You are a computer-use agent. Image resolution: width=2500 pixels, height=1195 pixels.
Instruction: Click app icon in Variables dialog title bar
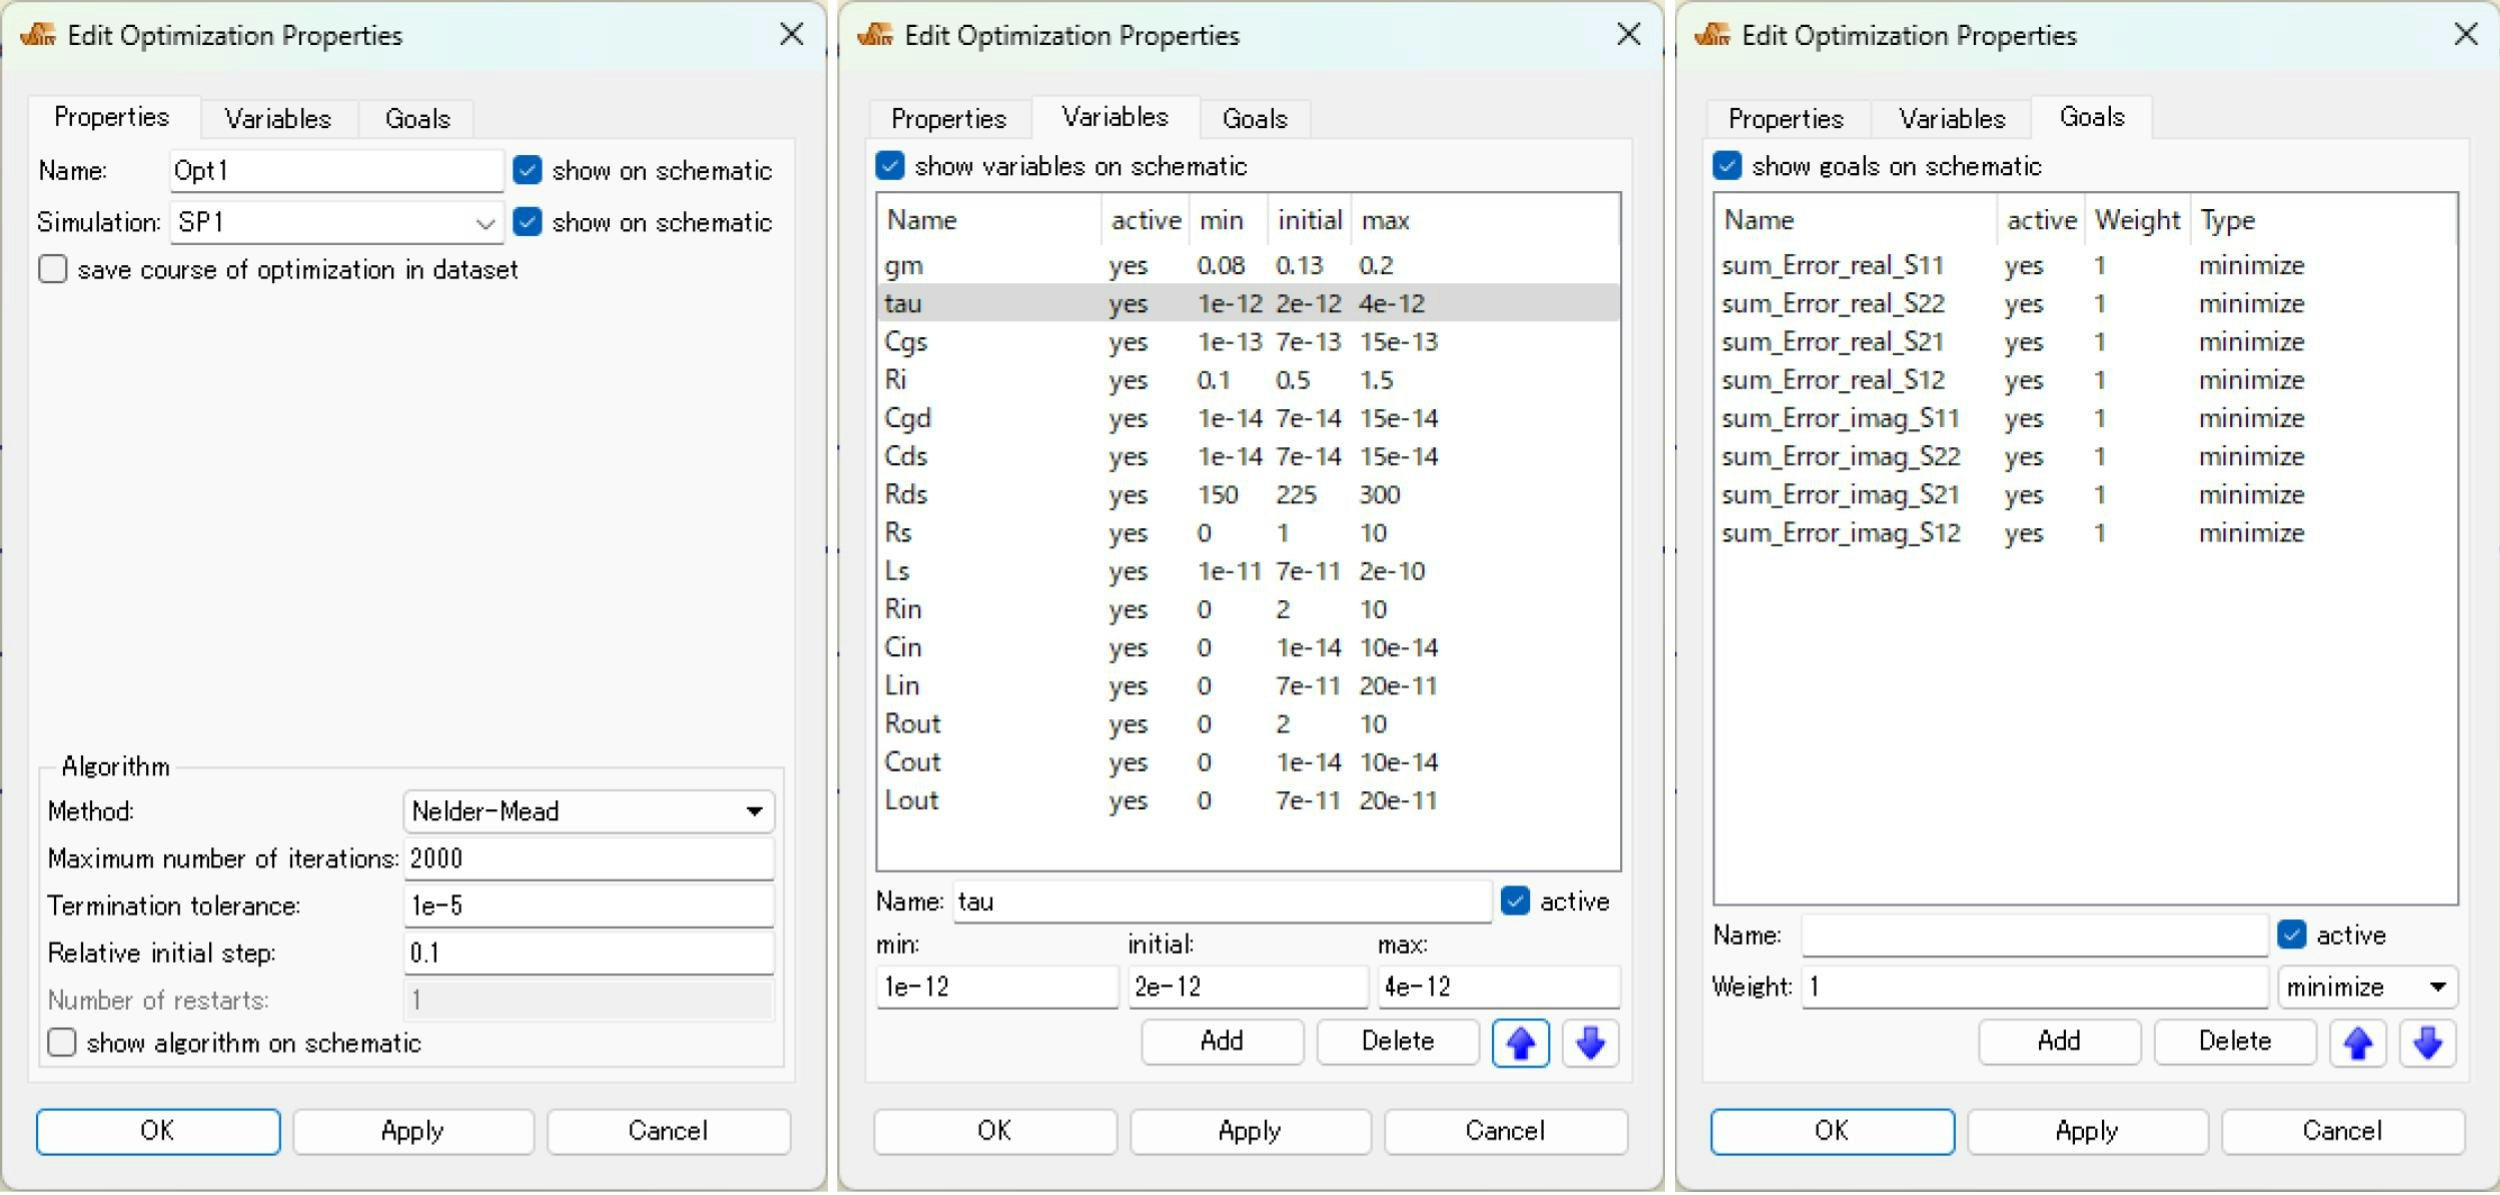[x=875, y=35]
